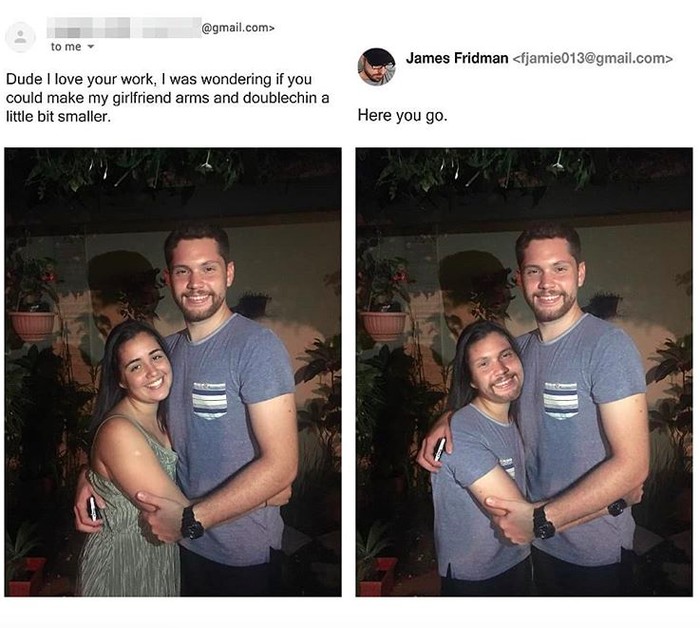Open the edited photo in the reply

524,372
